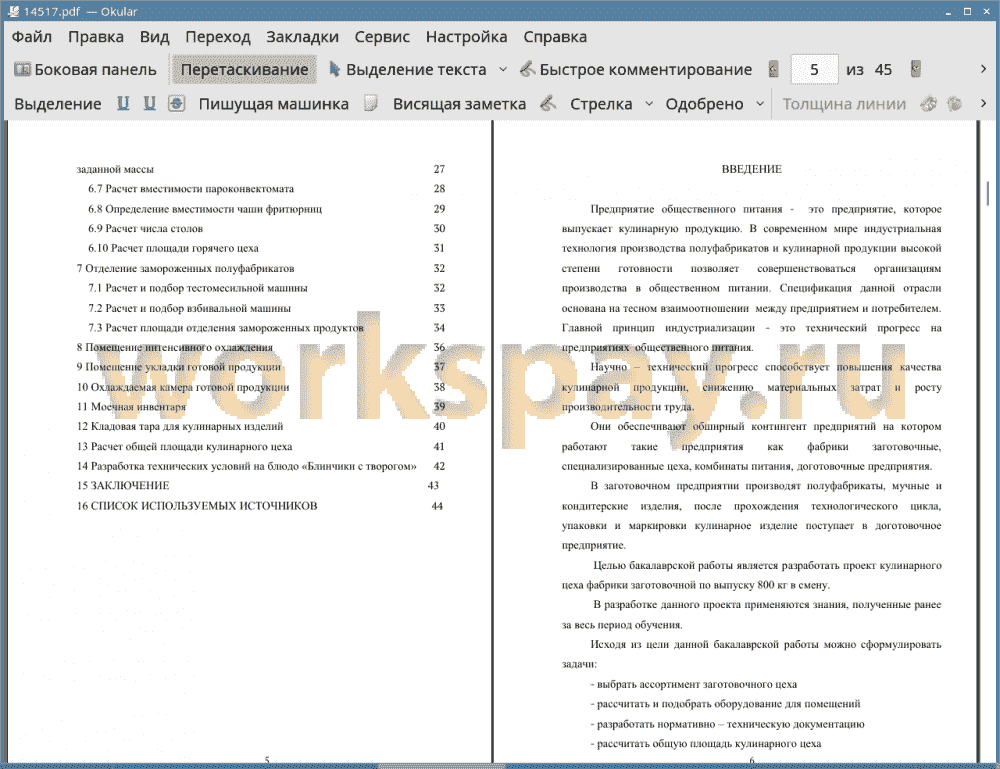The height and width of the screenshot is (769, 1000).
Task: Open the Закладки menu
Action: pyautogui.click(x=302, y=37)
